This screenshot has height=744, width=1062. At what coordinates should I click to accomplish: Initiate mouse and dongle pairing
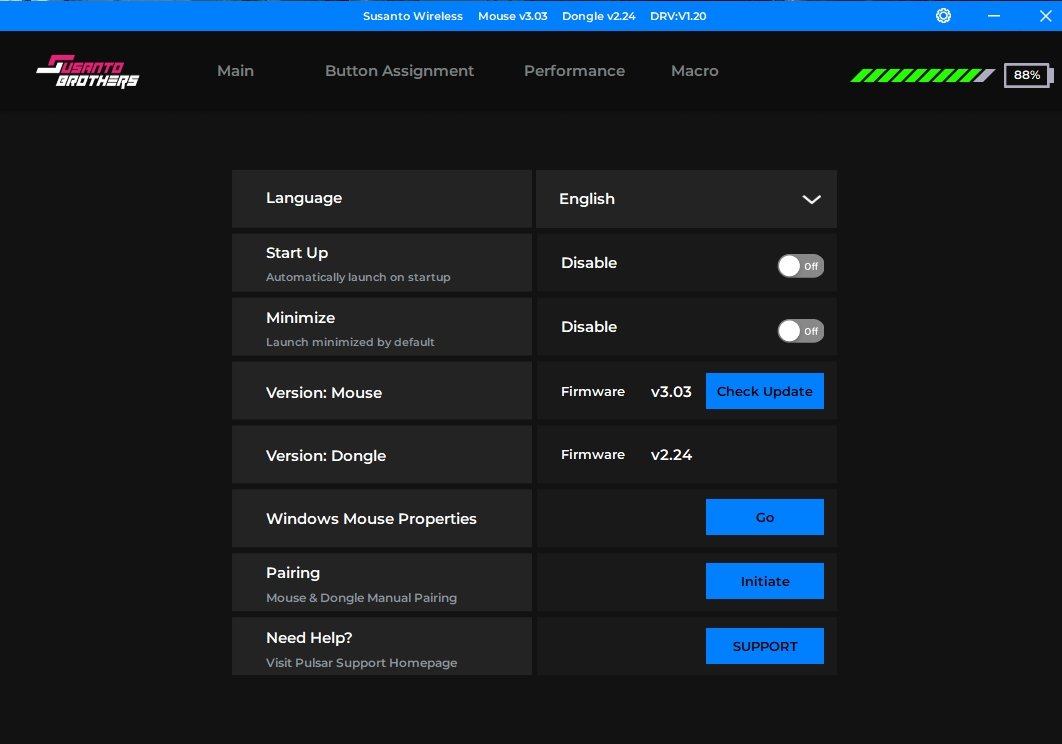click(x=765, y=581)
